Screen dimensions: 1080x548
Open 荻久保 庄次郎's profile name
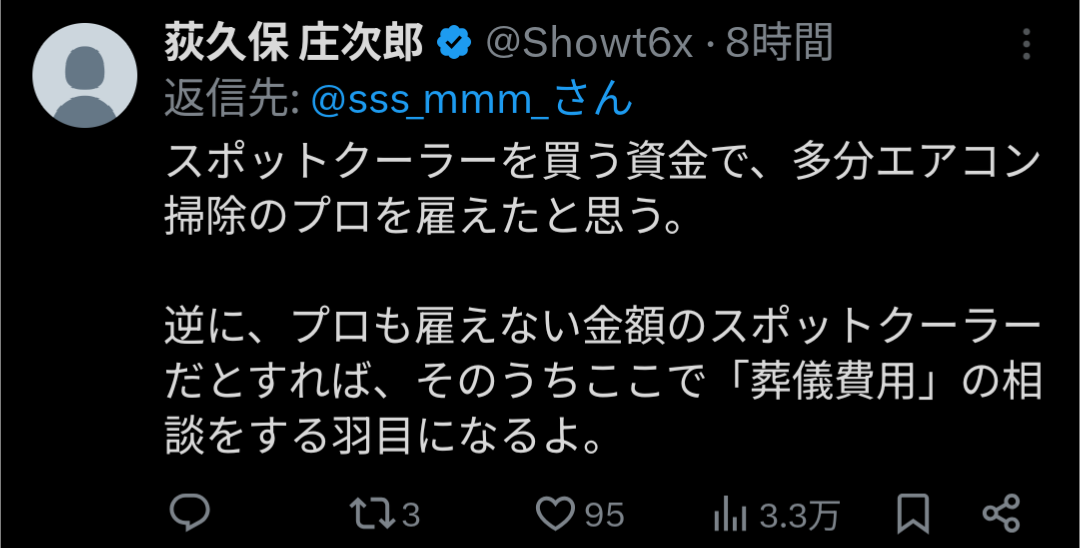294,44
